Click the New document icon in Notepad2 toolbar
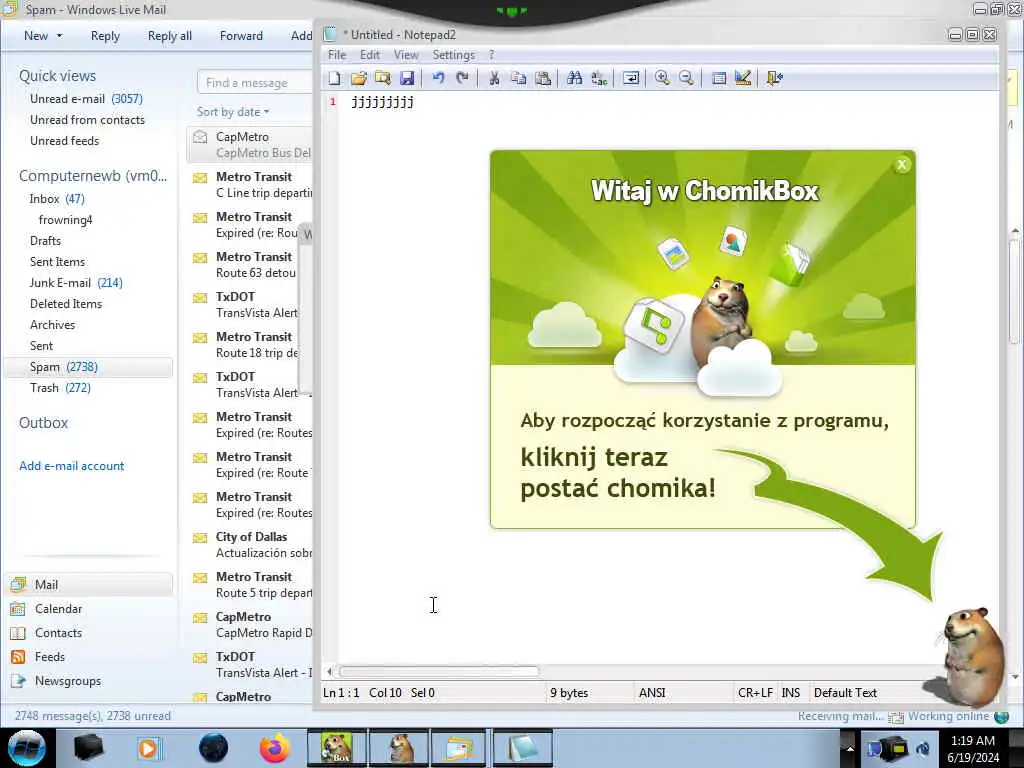Image resolution: width=1024 pixels, height=768 pixels. 334,78
